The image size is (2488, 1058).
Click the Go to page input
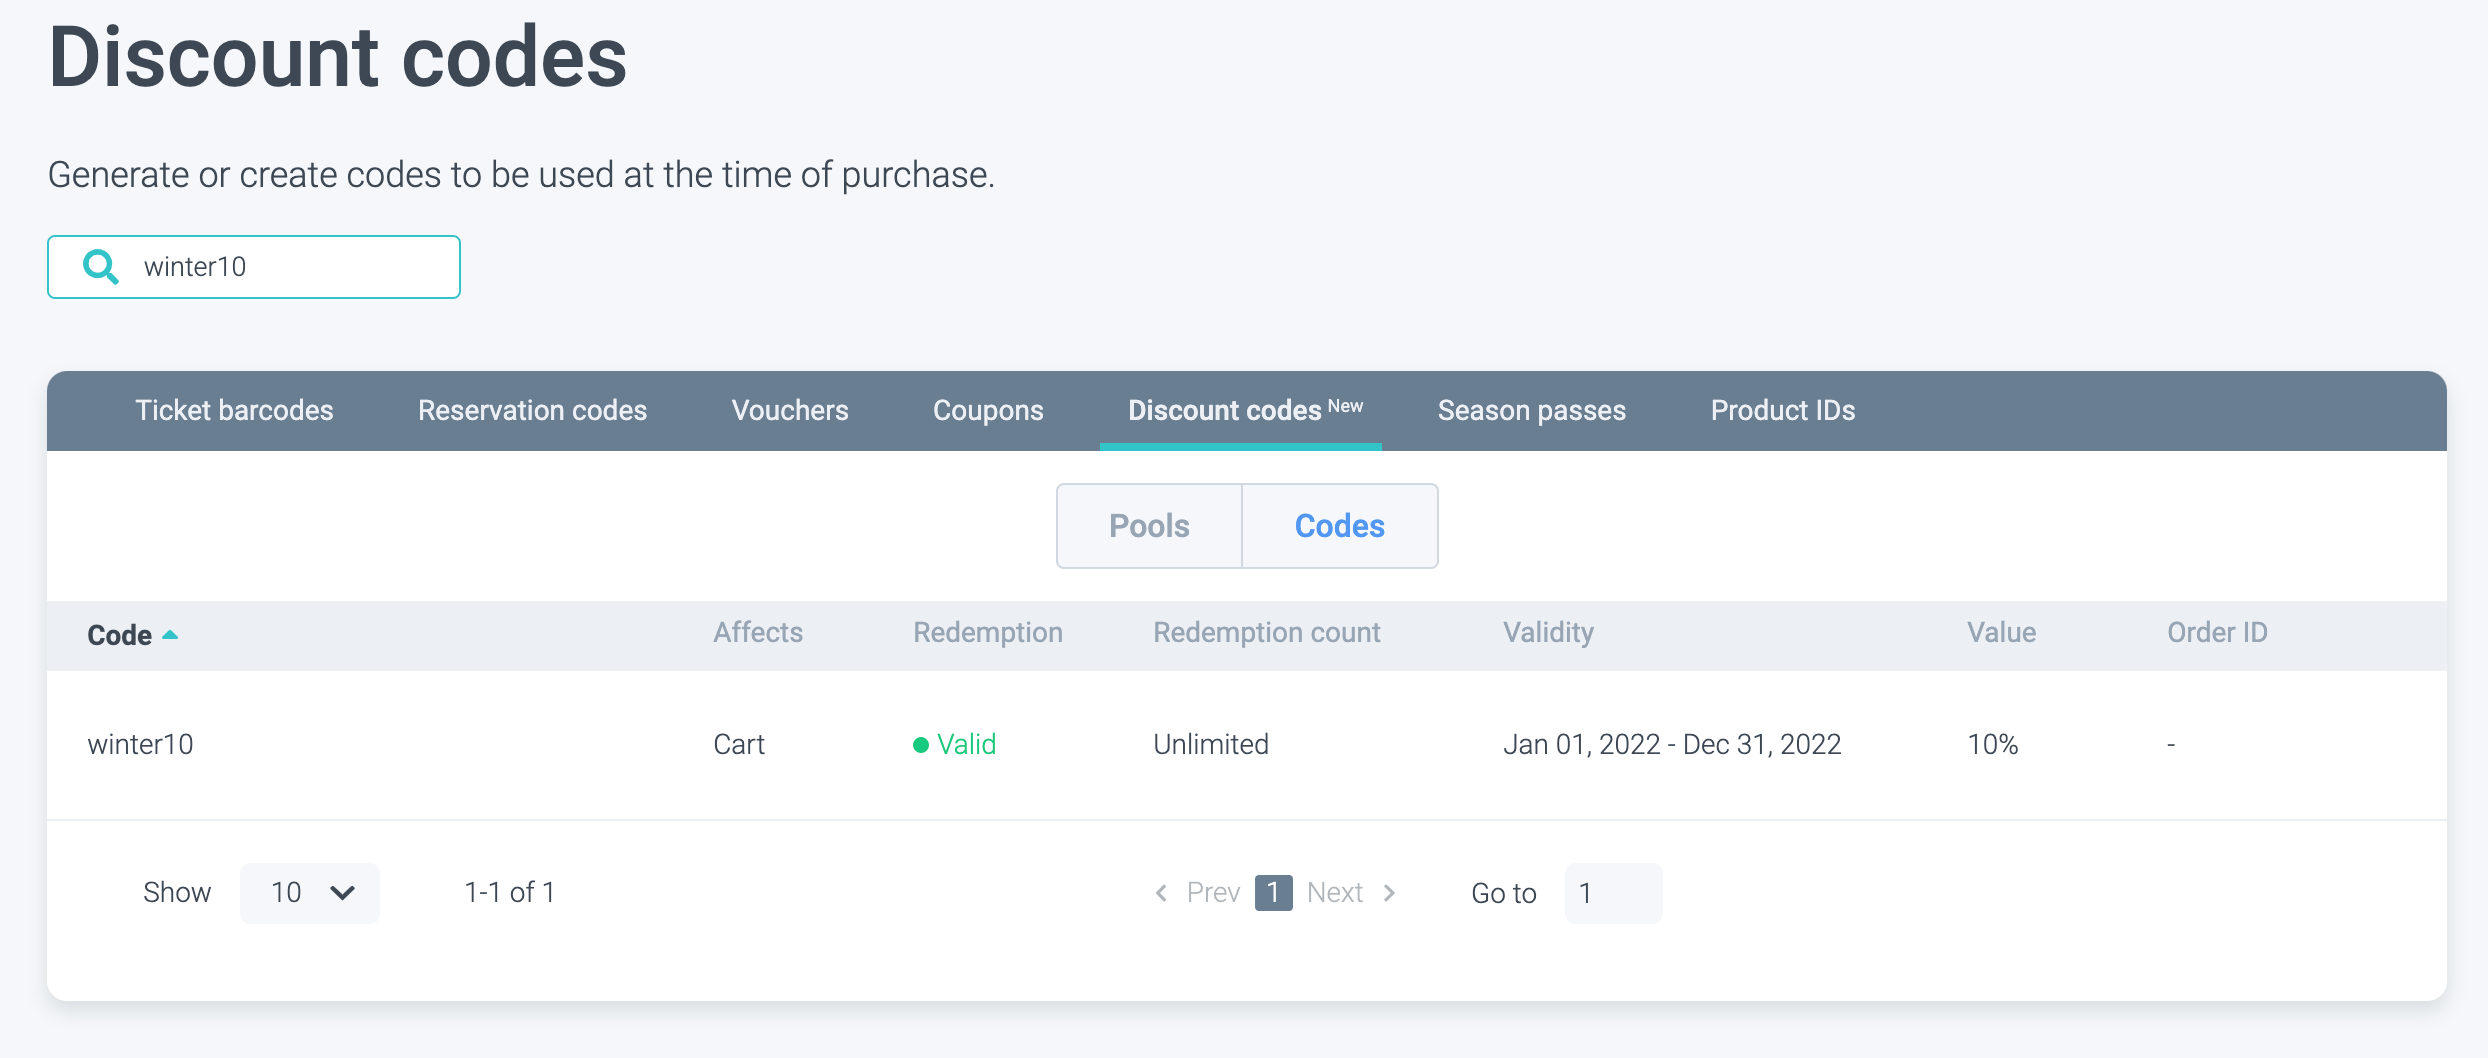coord(1612,893)
